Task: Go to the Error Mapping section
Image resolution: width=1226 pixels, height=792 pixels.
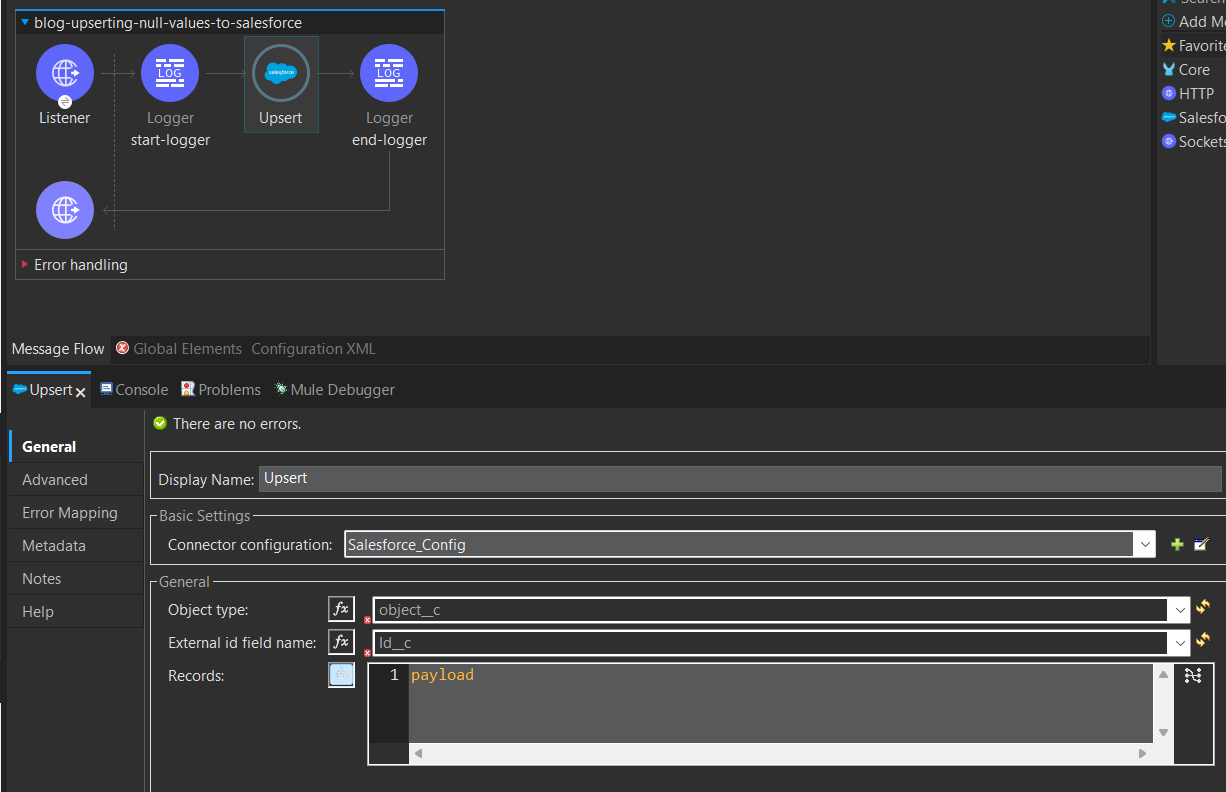Action: [70, 513]
